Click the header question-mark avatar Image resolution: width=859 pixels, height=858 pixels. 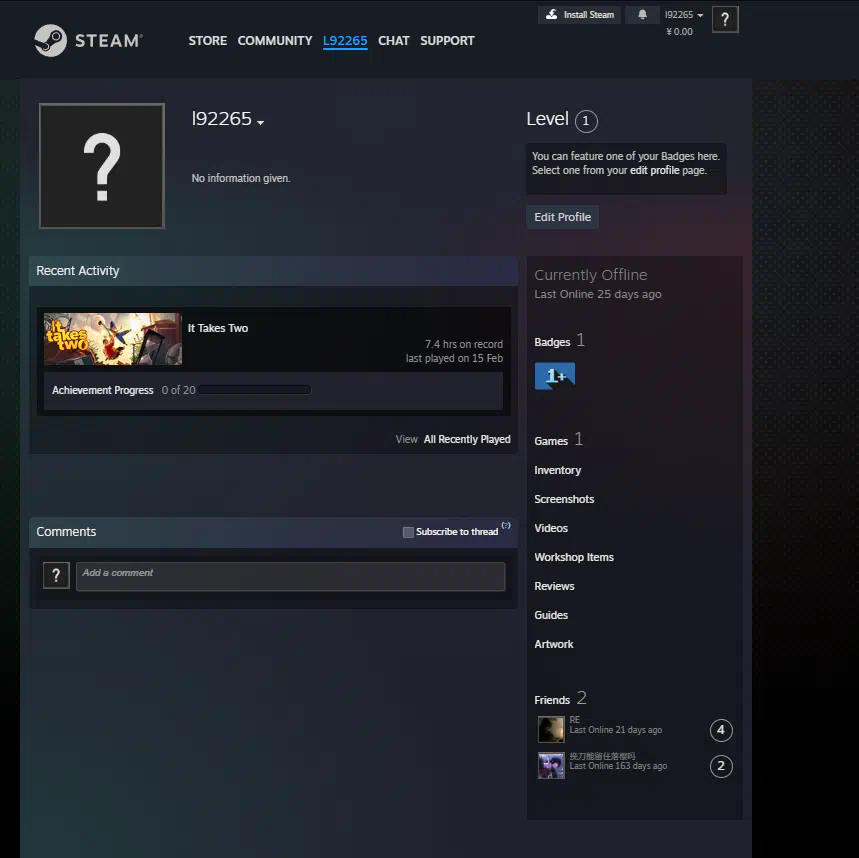[725, 19]
